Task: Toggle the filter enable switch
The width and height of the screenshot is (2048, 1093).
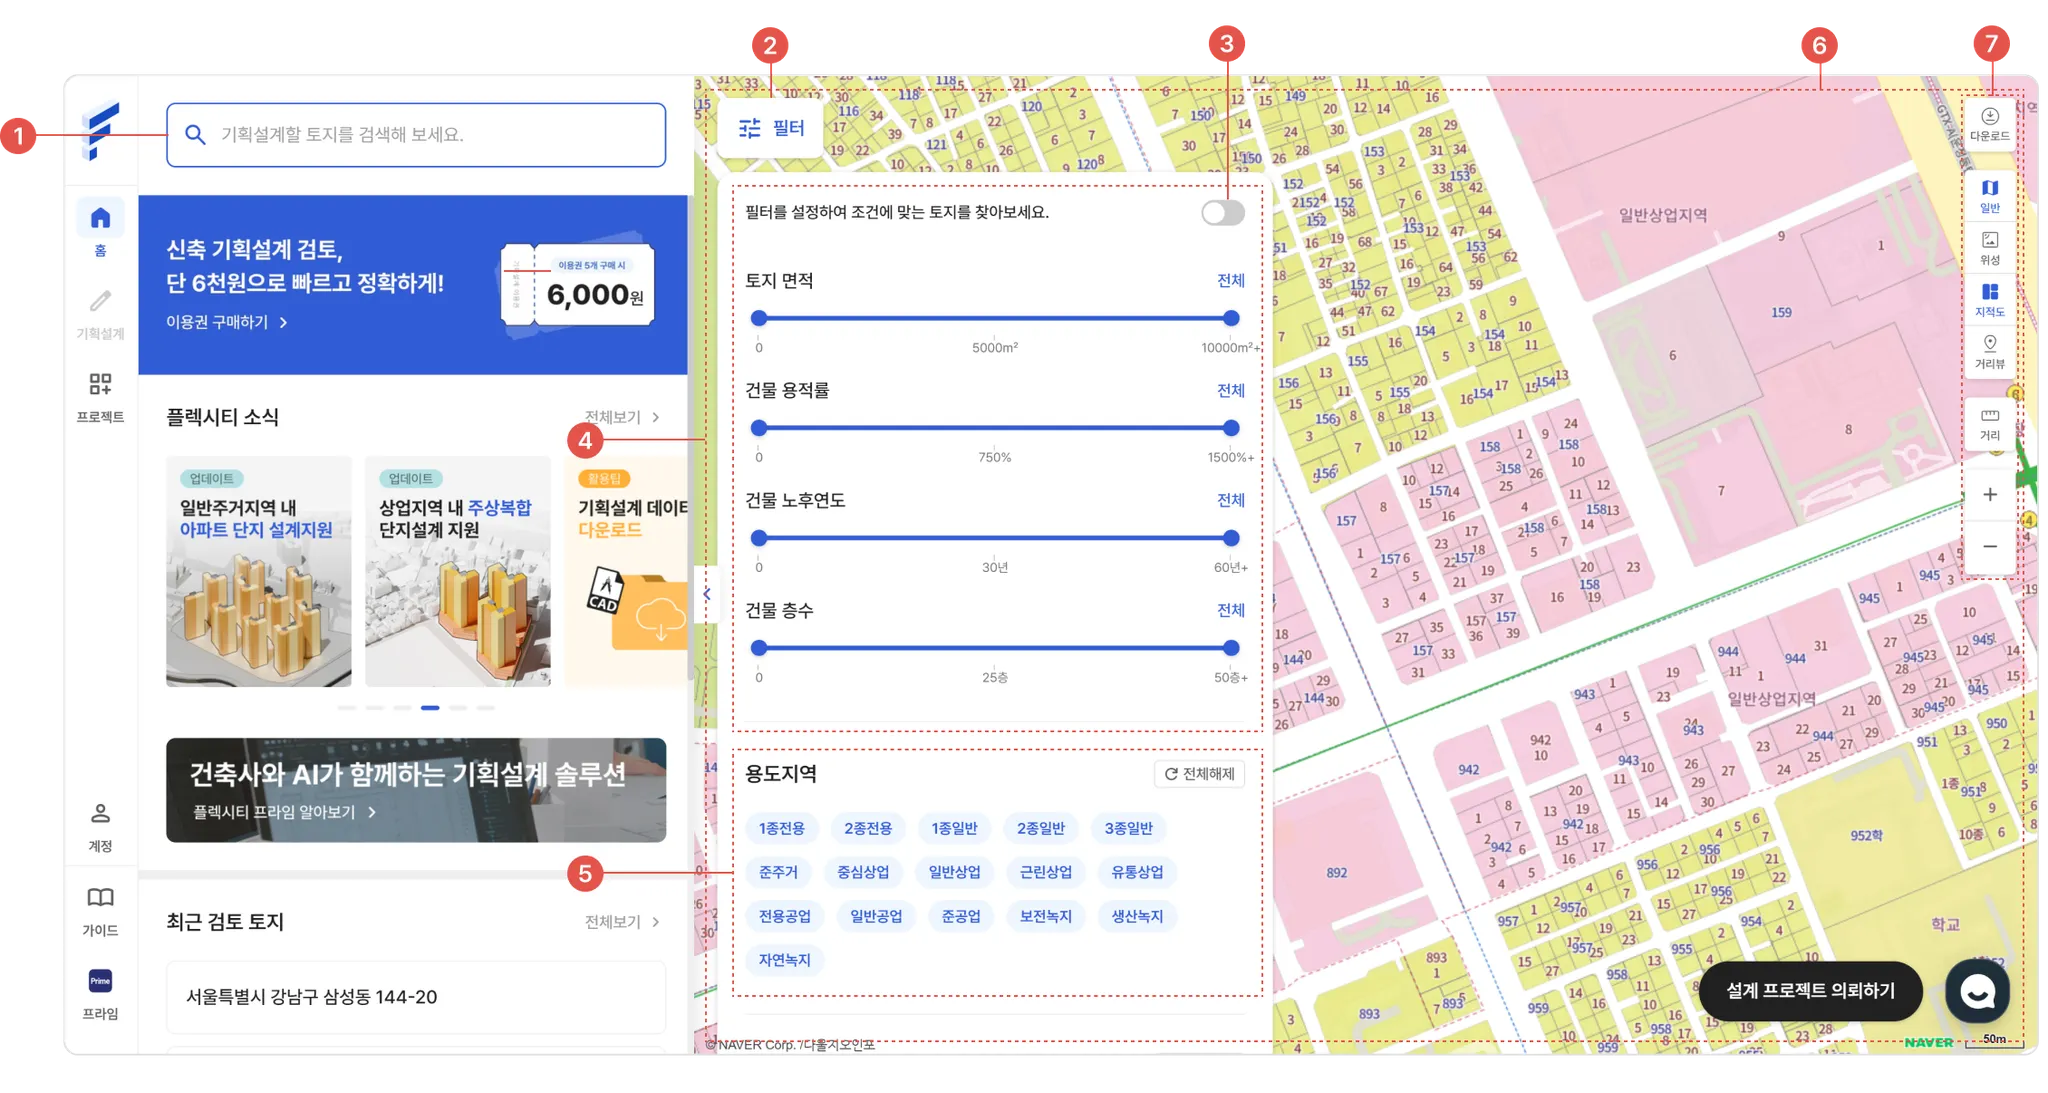Action: coord(1222,212)
